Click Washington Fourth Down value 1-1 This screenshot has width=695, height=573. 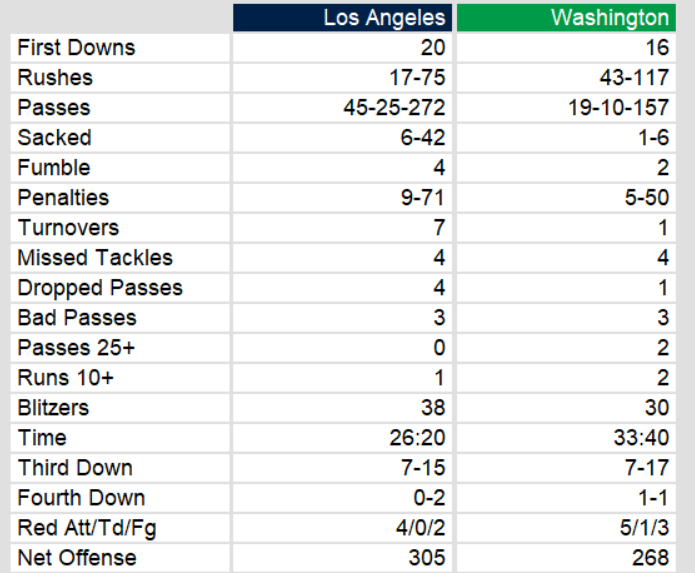point(654,498)
